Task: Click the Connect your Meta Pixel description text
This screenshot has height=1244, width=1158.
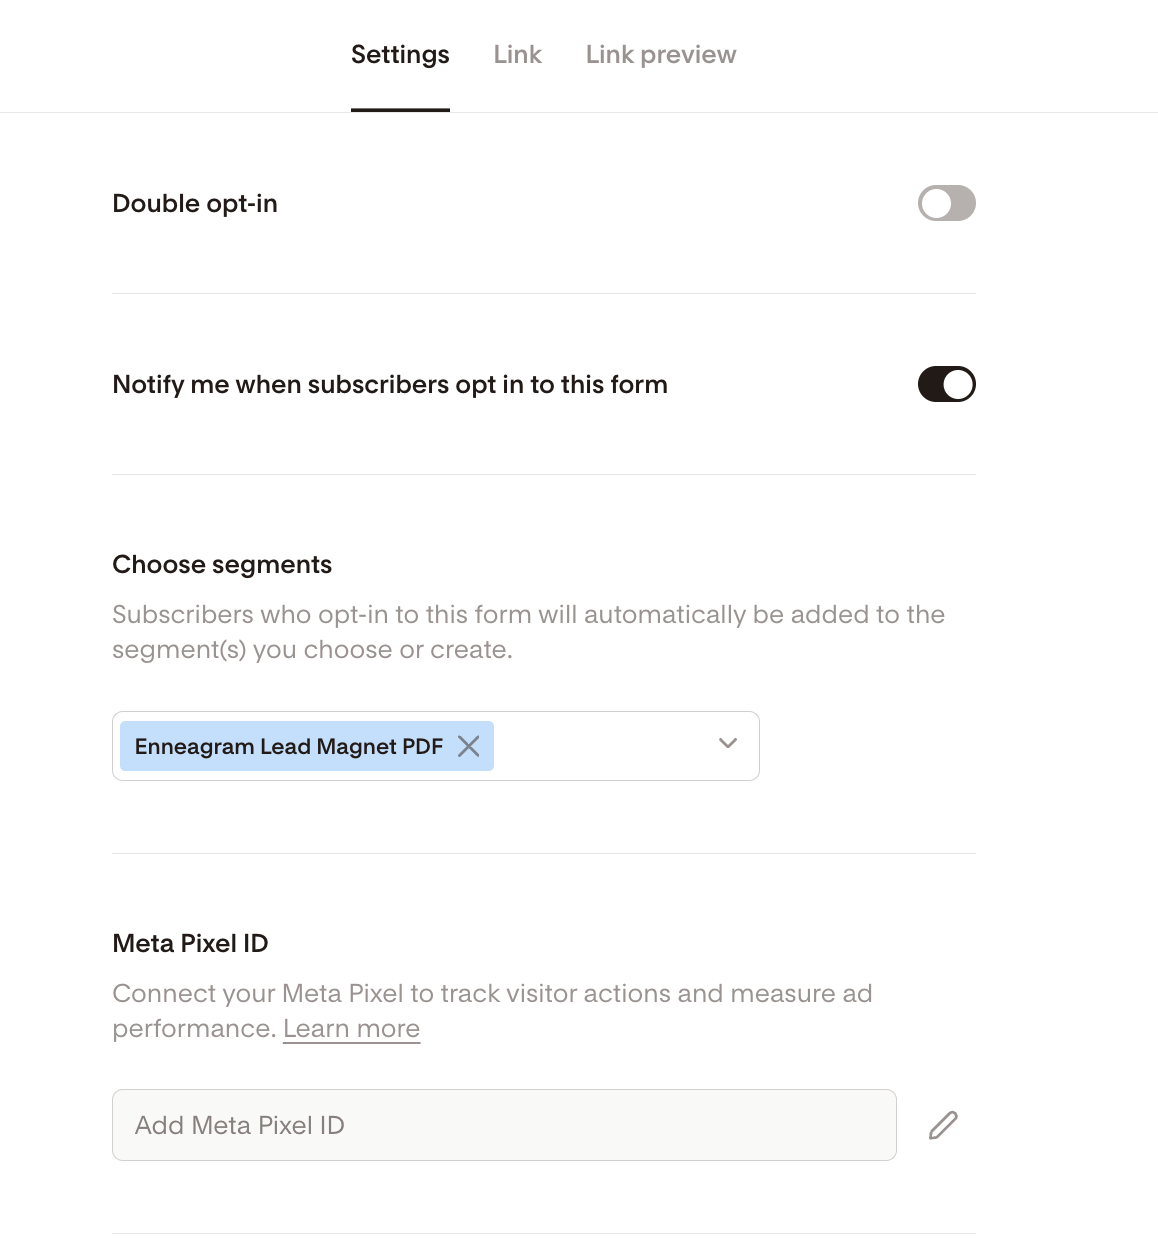Action: coord(492,994)
